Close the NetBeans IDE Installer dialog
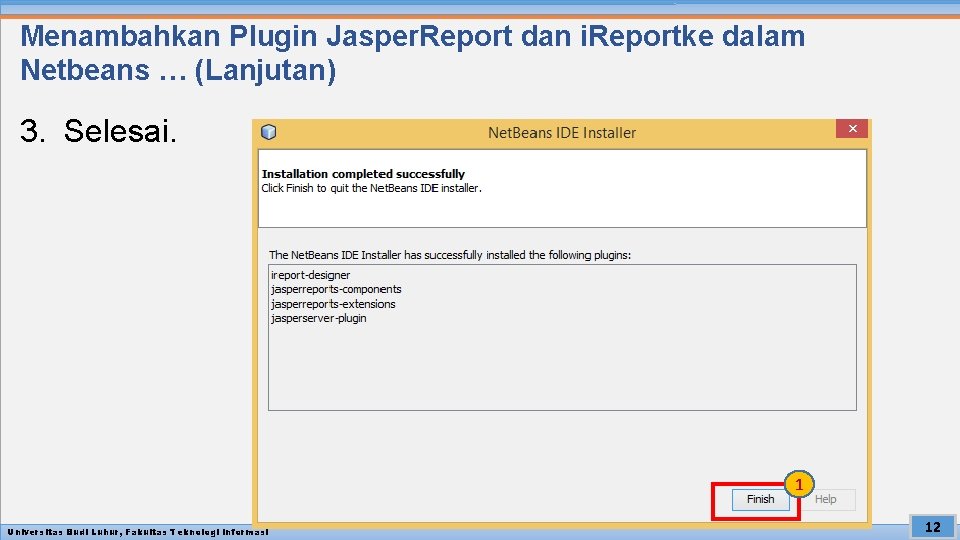The width and height of the screenshot is (960, 540). tap(852, 129)
